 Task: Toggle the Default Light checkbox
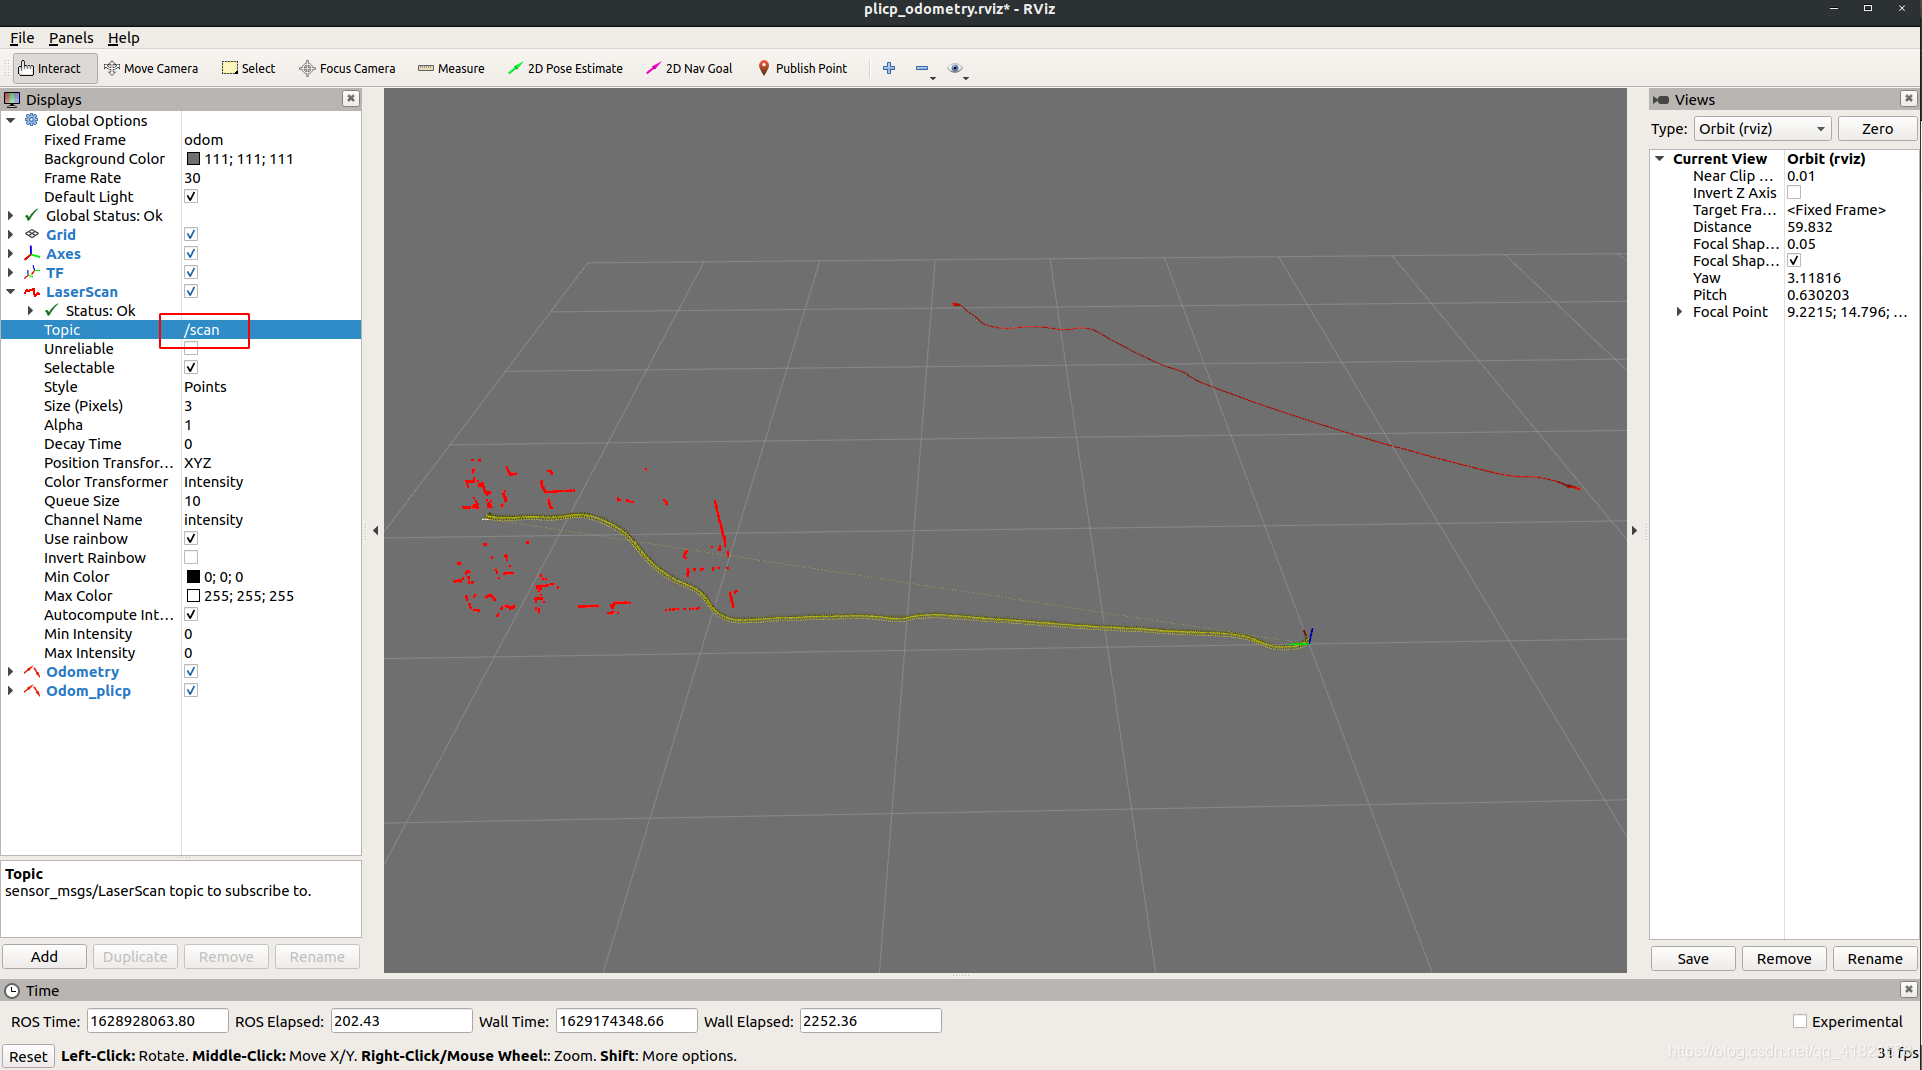click(191, 196)
